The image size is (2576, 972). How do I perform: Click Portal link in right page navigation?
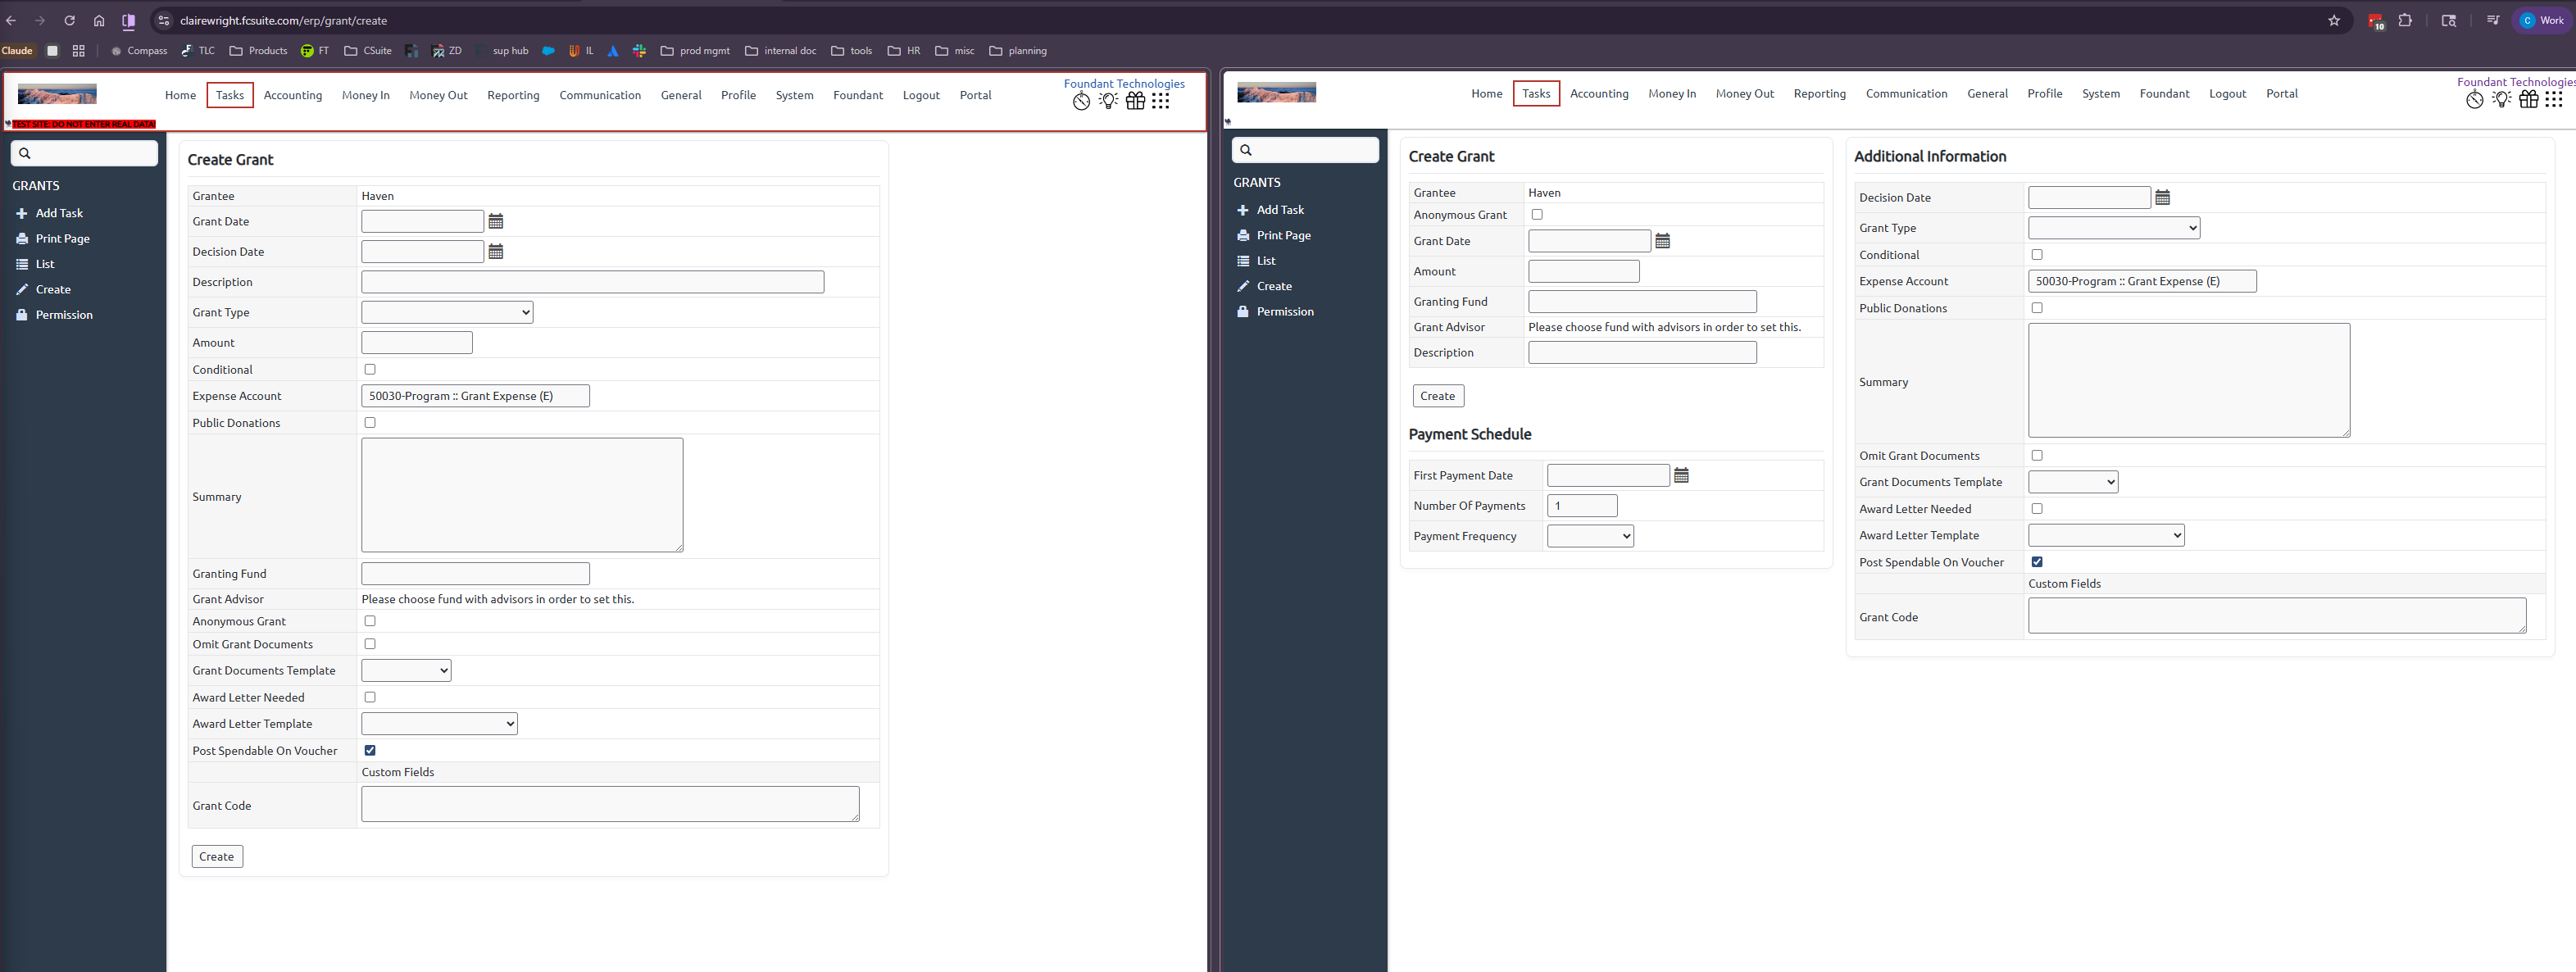(2281, 94)
